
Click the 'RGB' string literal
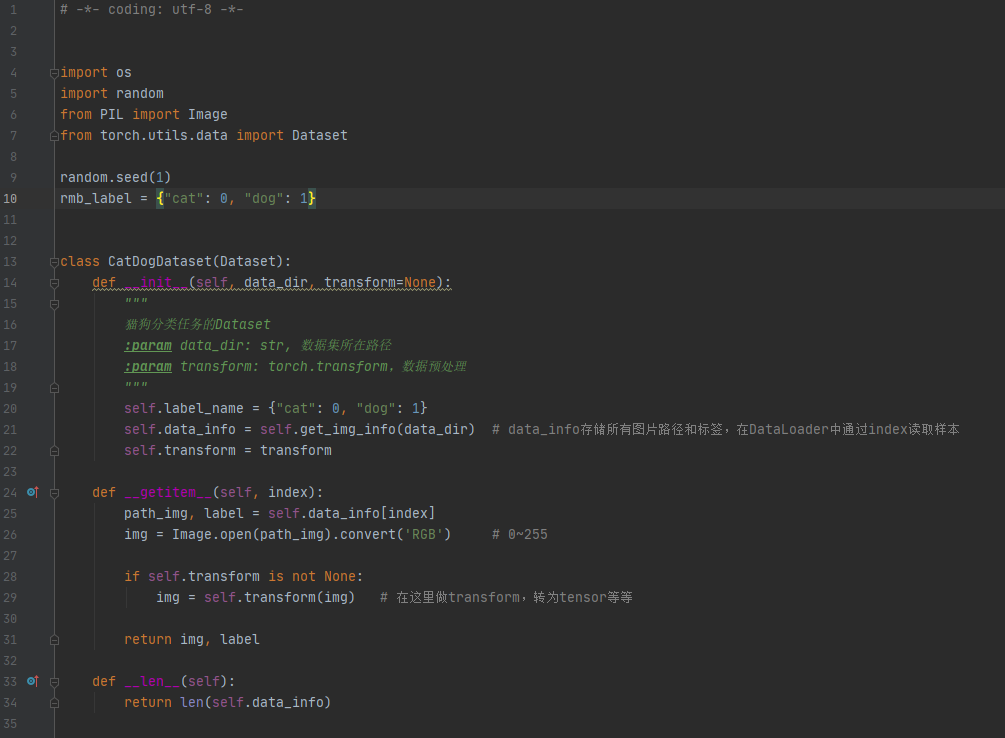pyautogui.click(x=424, y=535)
